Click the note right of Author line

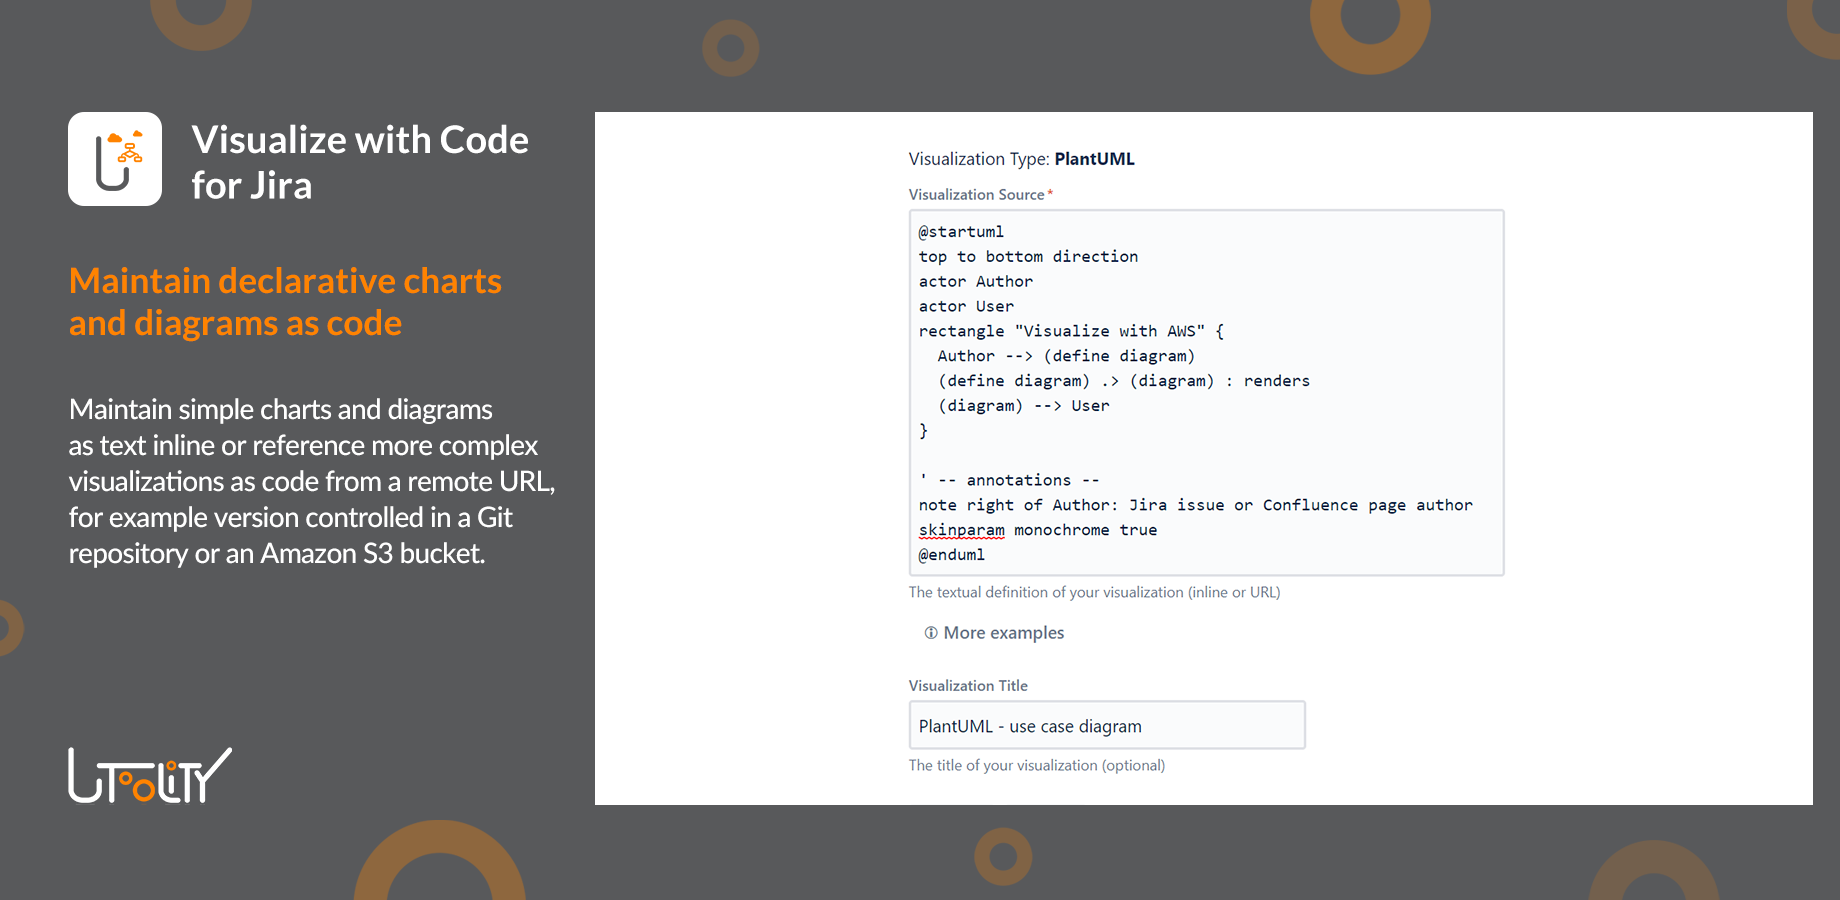coord(1195,505)
